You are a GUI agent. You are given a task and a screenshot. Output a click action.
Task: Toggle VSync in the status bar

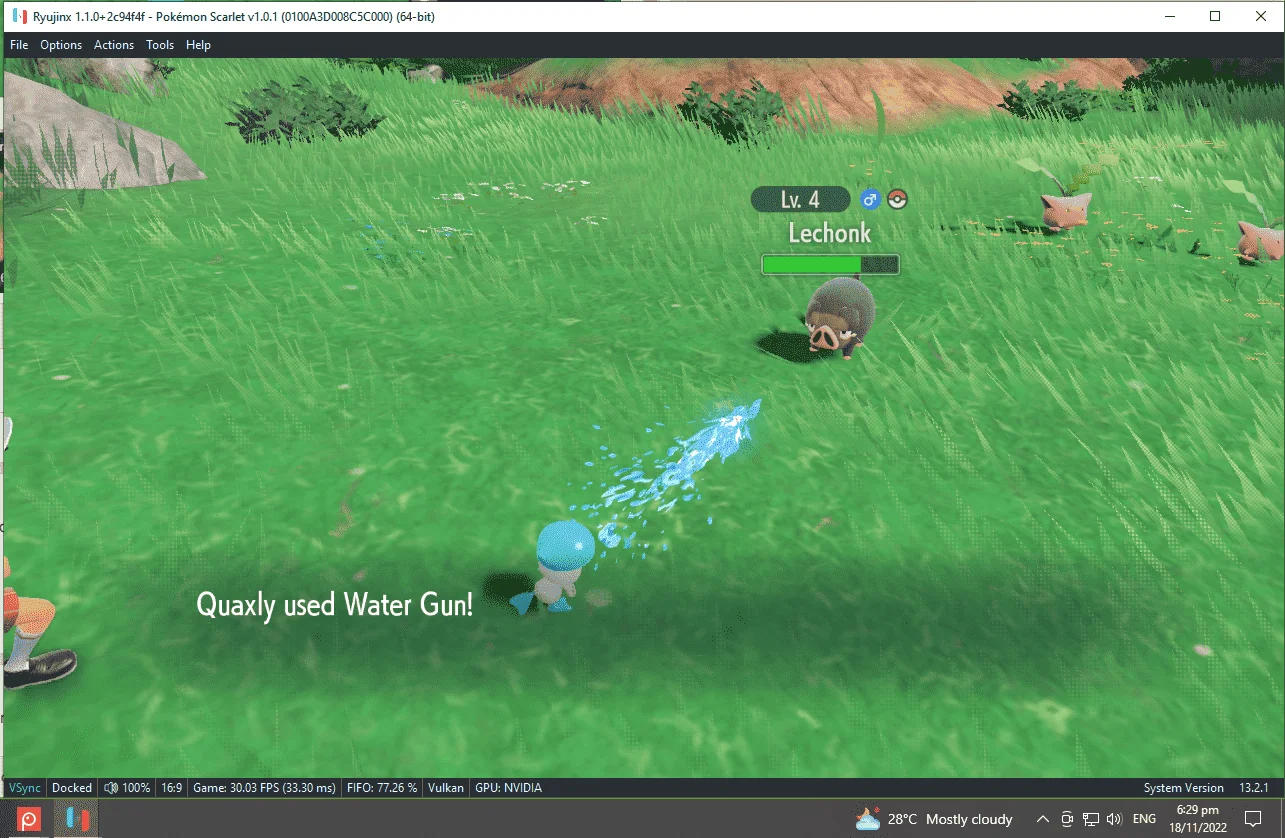(25, 788)
